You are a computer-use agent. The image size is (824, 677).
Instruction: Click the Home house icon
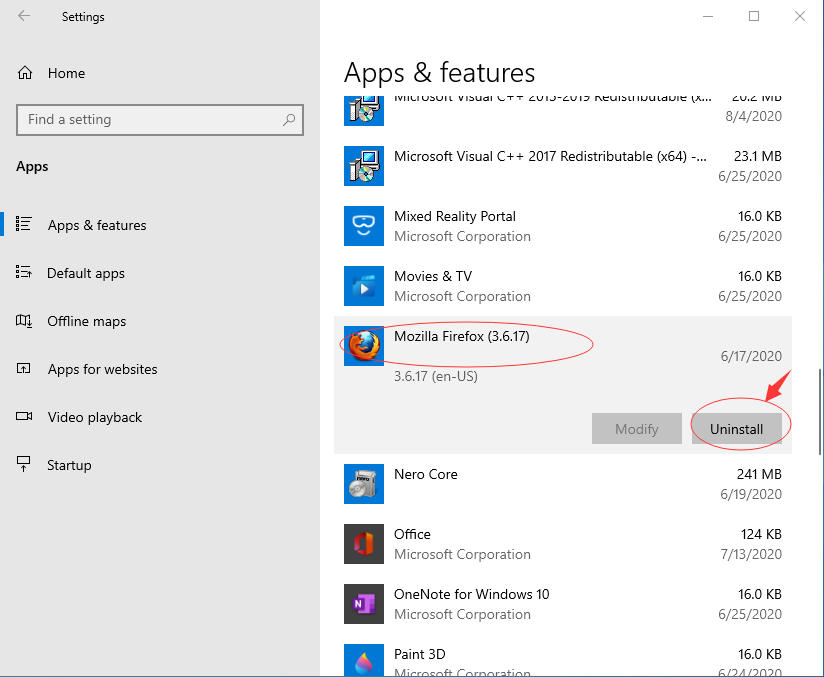25,73
